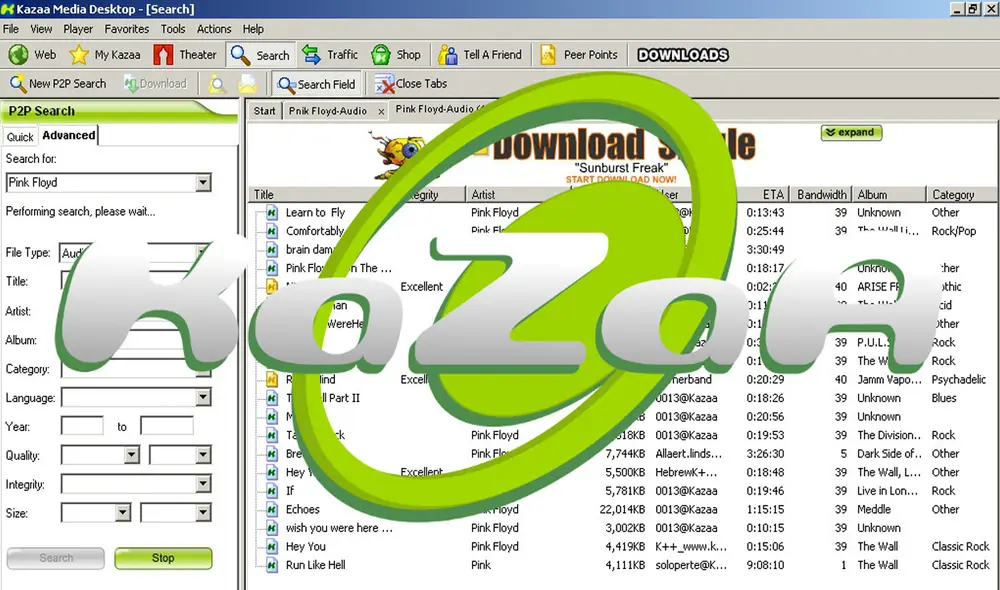Screen dimensions: 1000x590
Task: Open the Theater view
Action: point(185,55)
